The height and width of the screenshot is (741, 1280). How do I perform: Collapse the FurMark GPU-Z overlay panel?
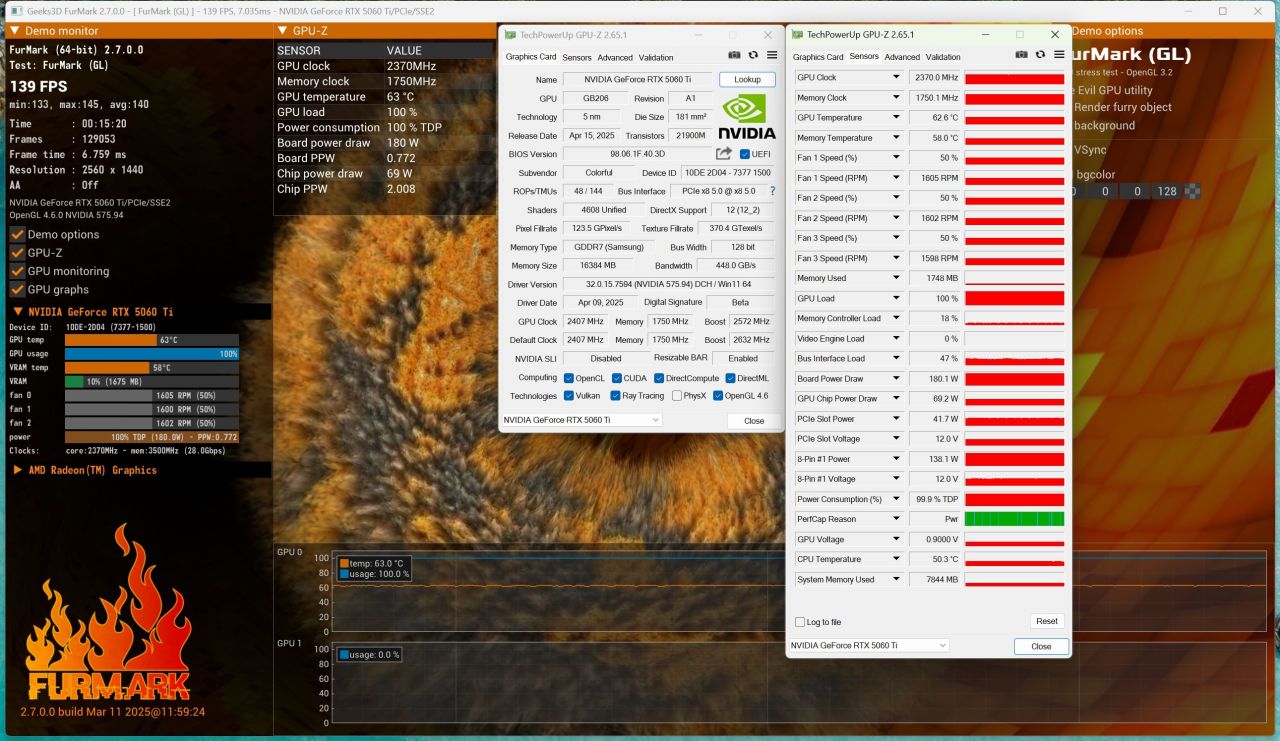pos(283,31)
